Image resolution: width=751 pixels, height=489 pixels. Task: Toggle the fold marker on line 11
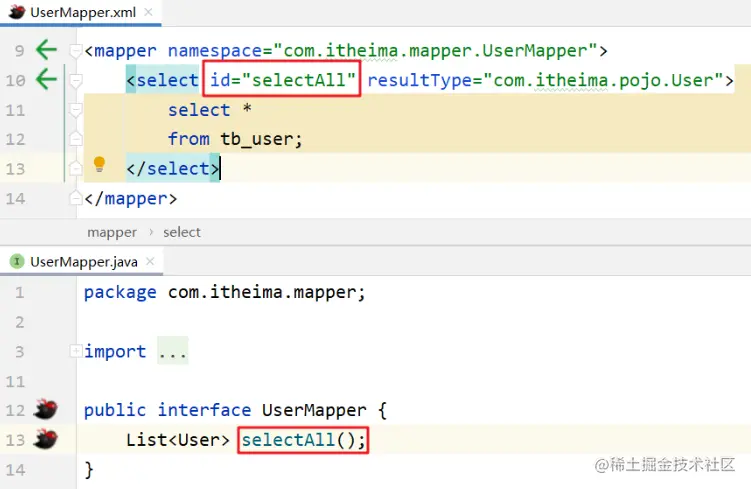(x=75, y=110)
